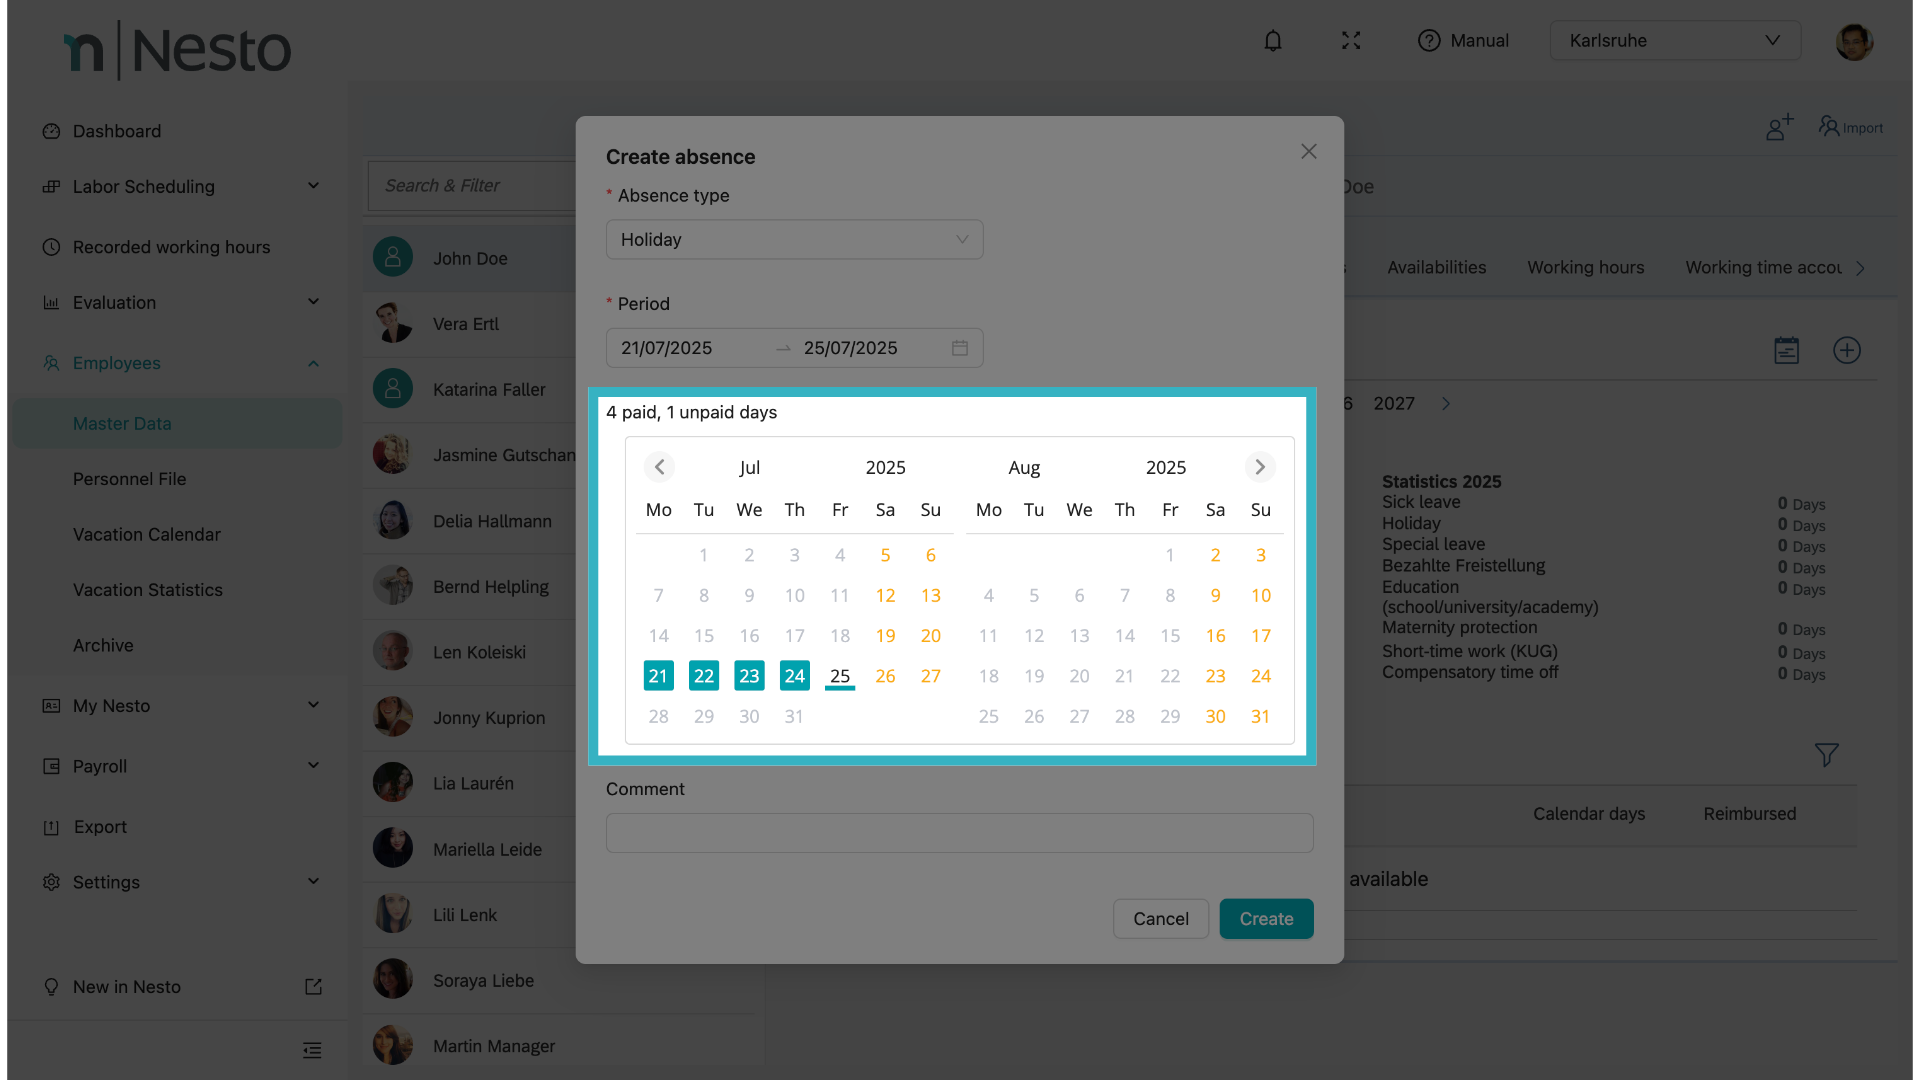Screen dimensions: 1920x1080
Task: Click the notification bell icon
Action: pyautogui.click(x=1272, y=41)
